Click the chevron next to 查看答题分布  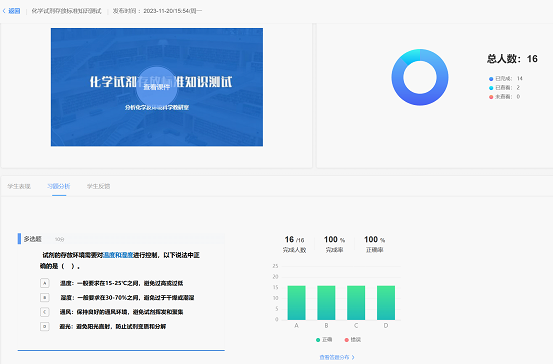click(x=353, y=357)
